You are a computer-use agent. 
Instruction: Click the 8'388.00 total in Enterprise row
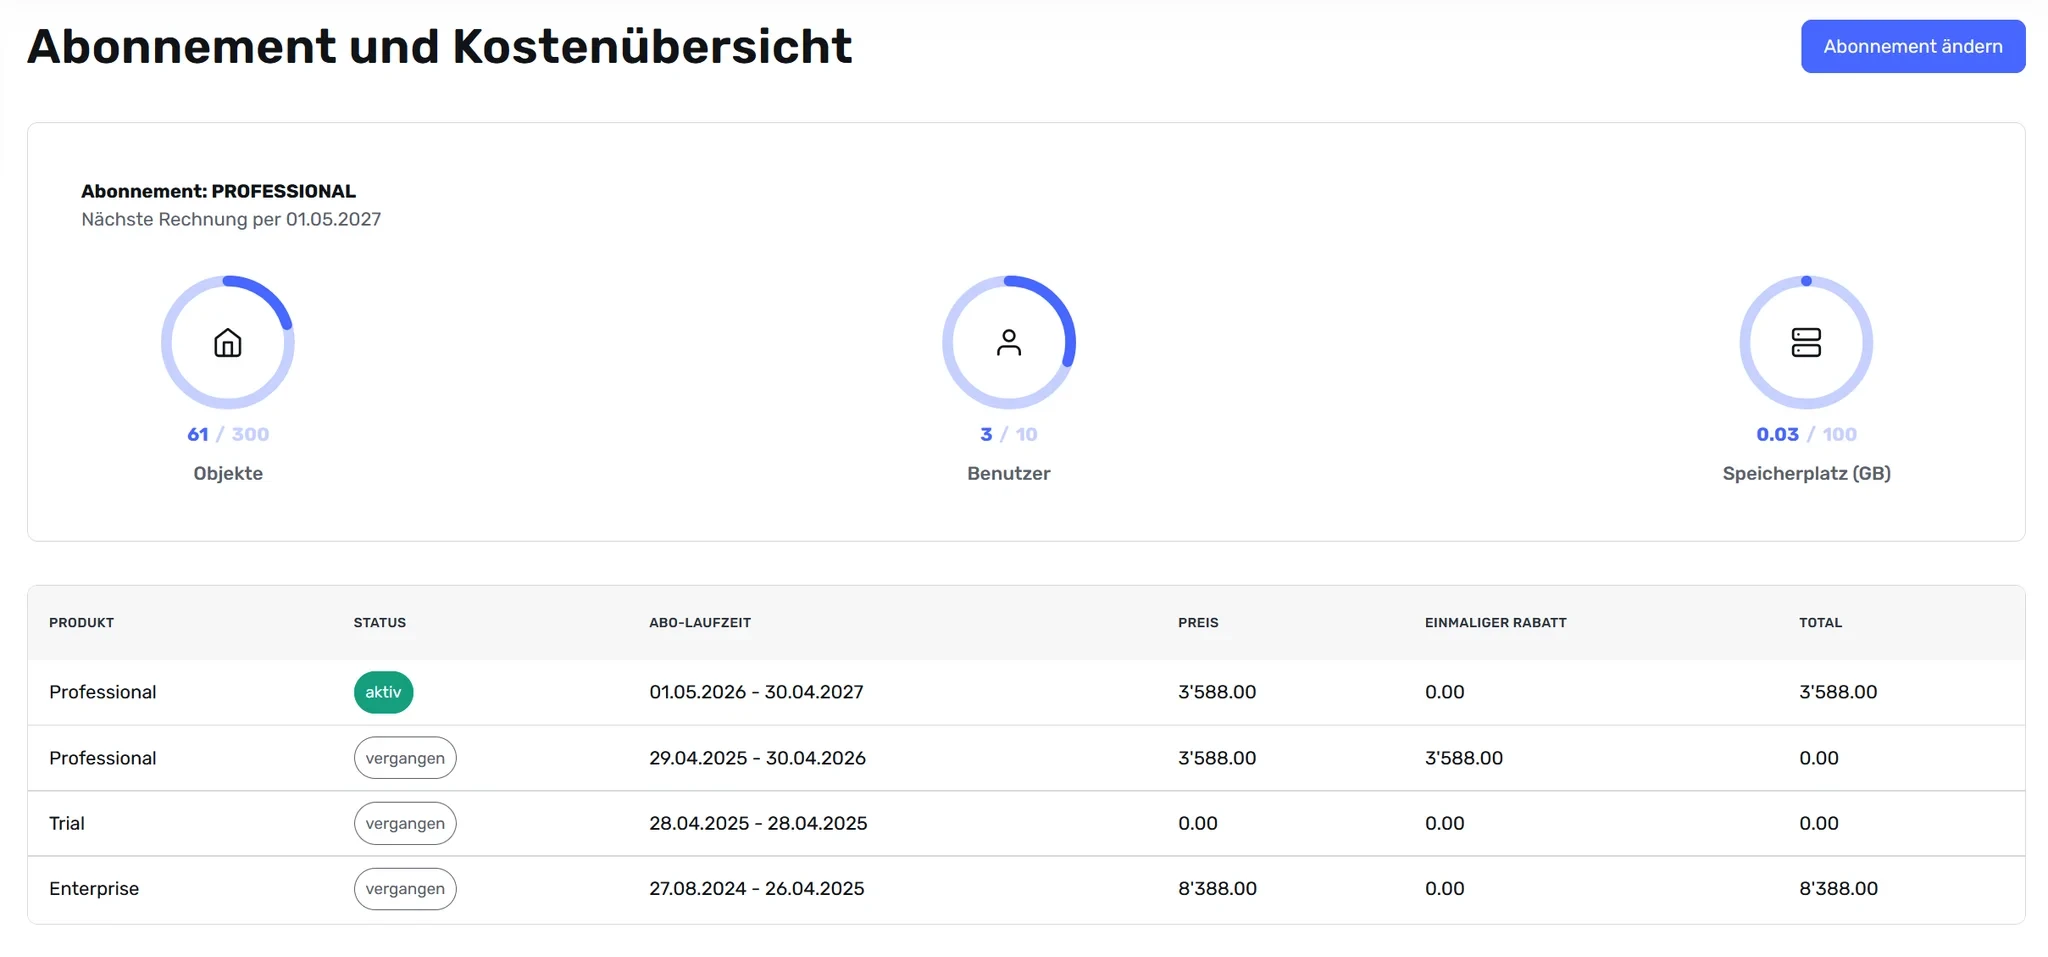[1838, 889]
